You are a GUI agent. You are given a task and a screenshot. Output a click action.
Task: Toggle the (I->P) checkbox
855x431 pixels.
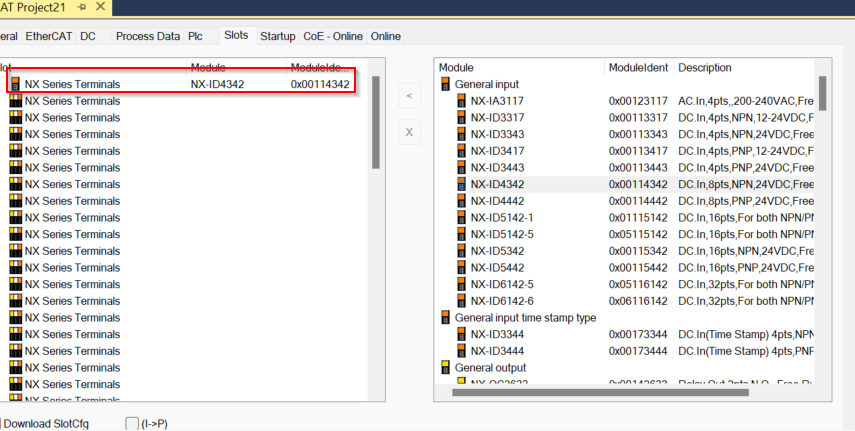(132, 423)
